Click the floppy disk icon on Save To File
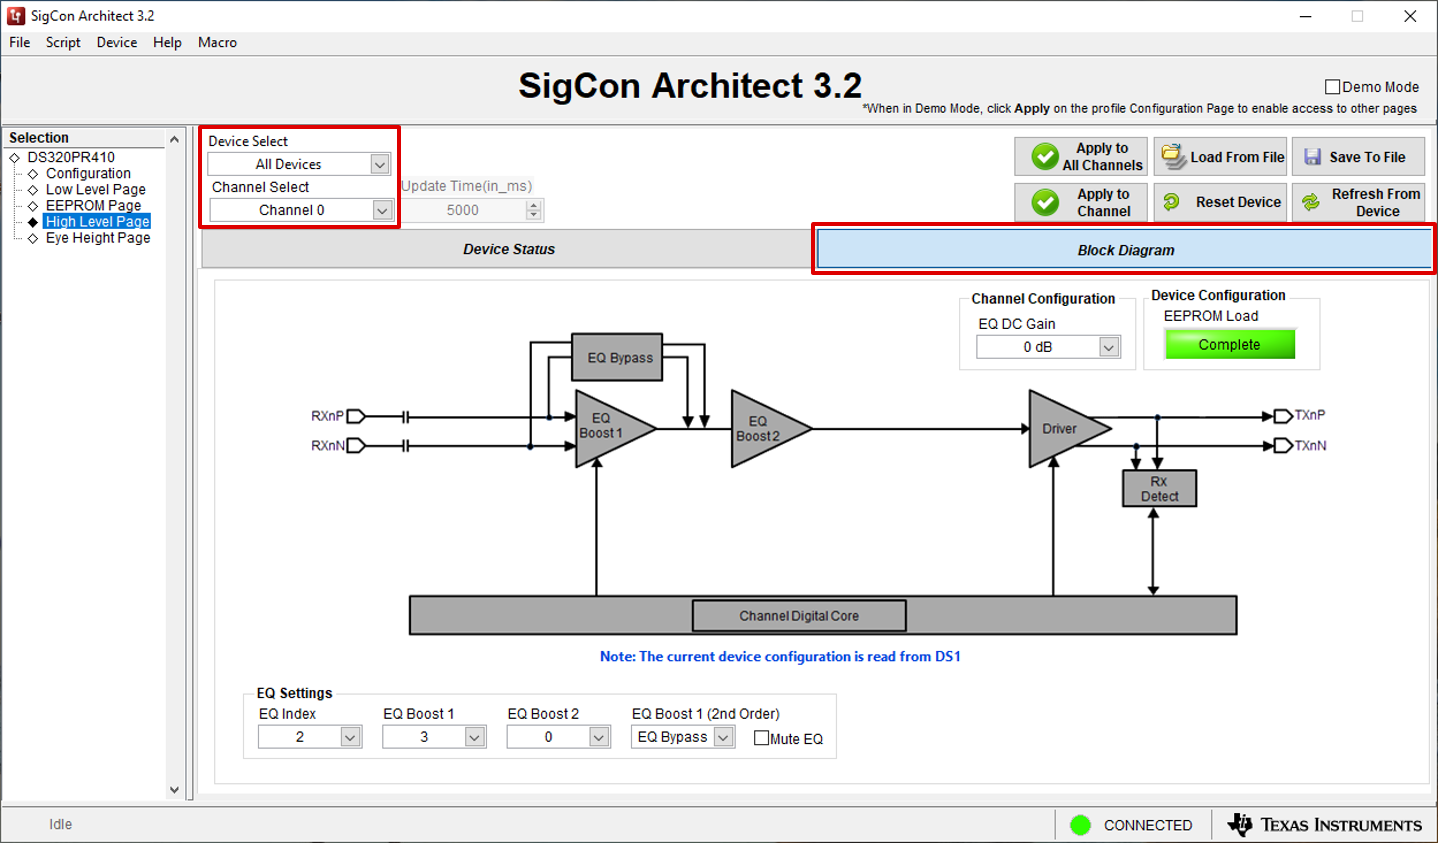Image resolution: width=1438 pixels, height=843 pixels. (1312, 157)
